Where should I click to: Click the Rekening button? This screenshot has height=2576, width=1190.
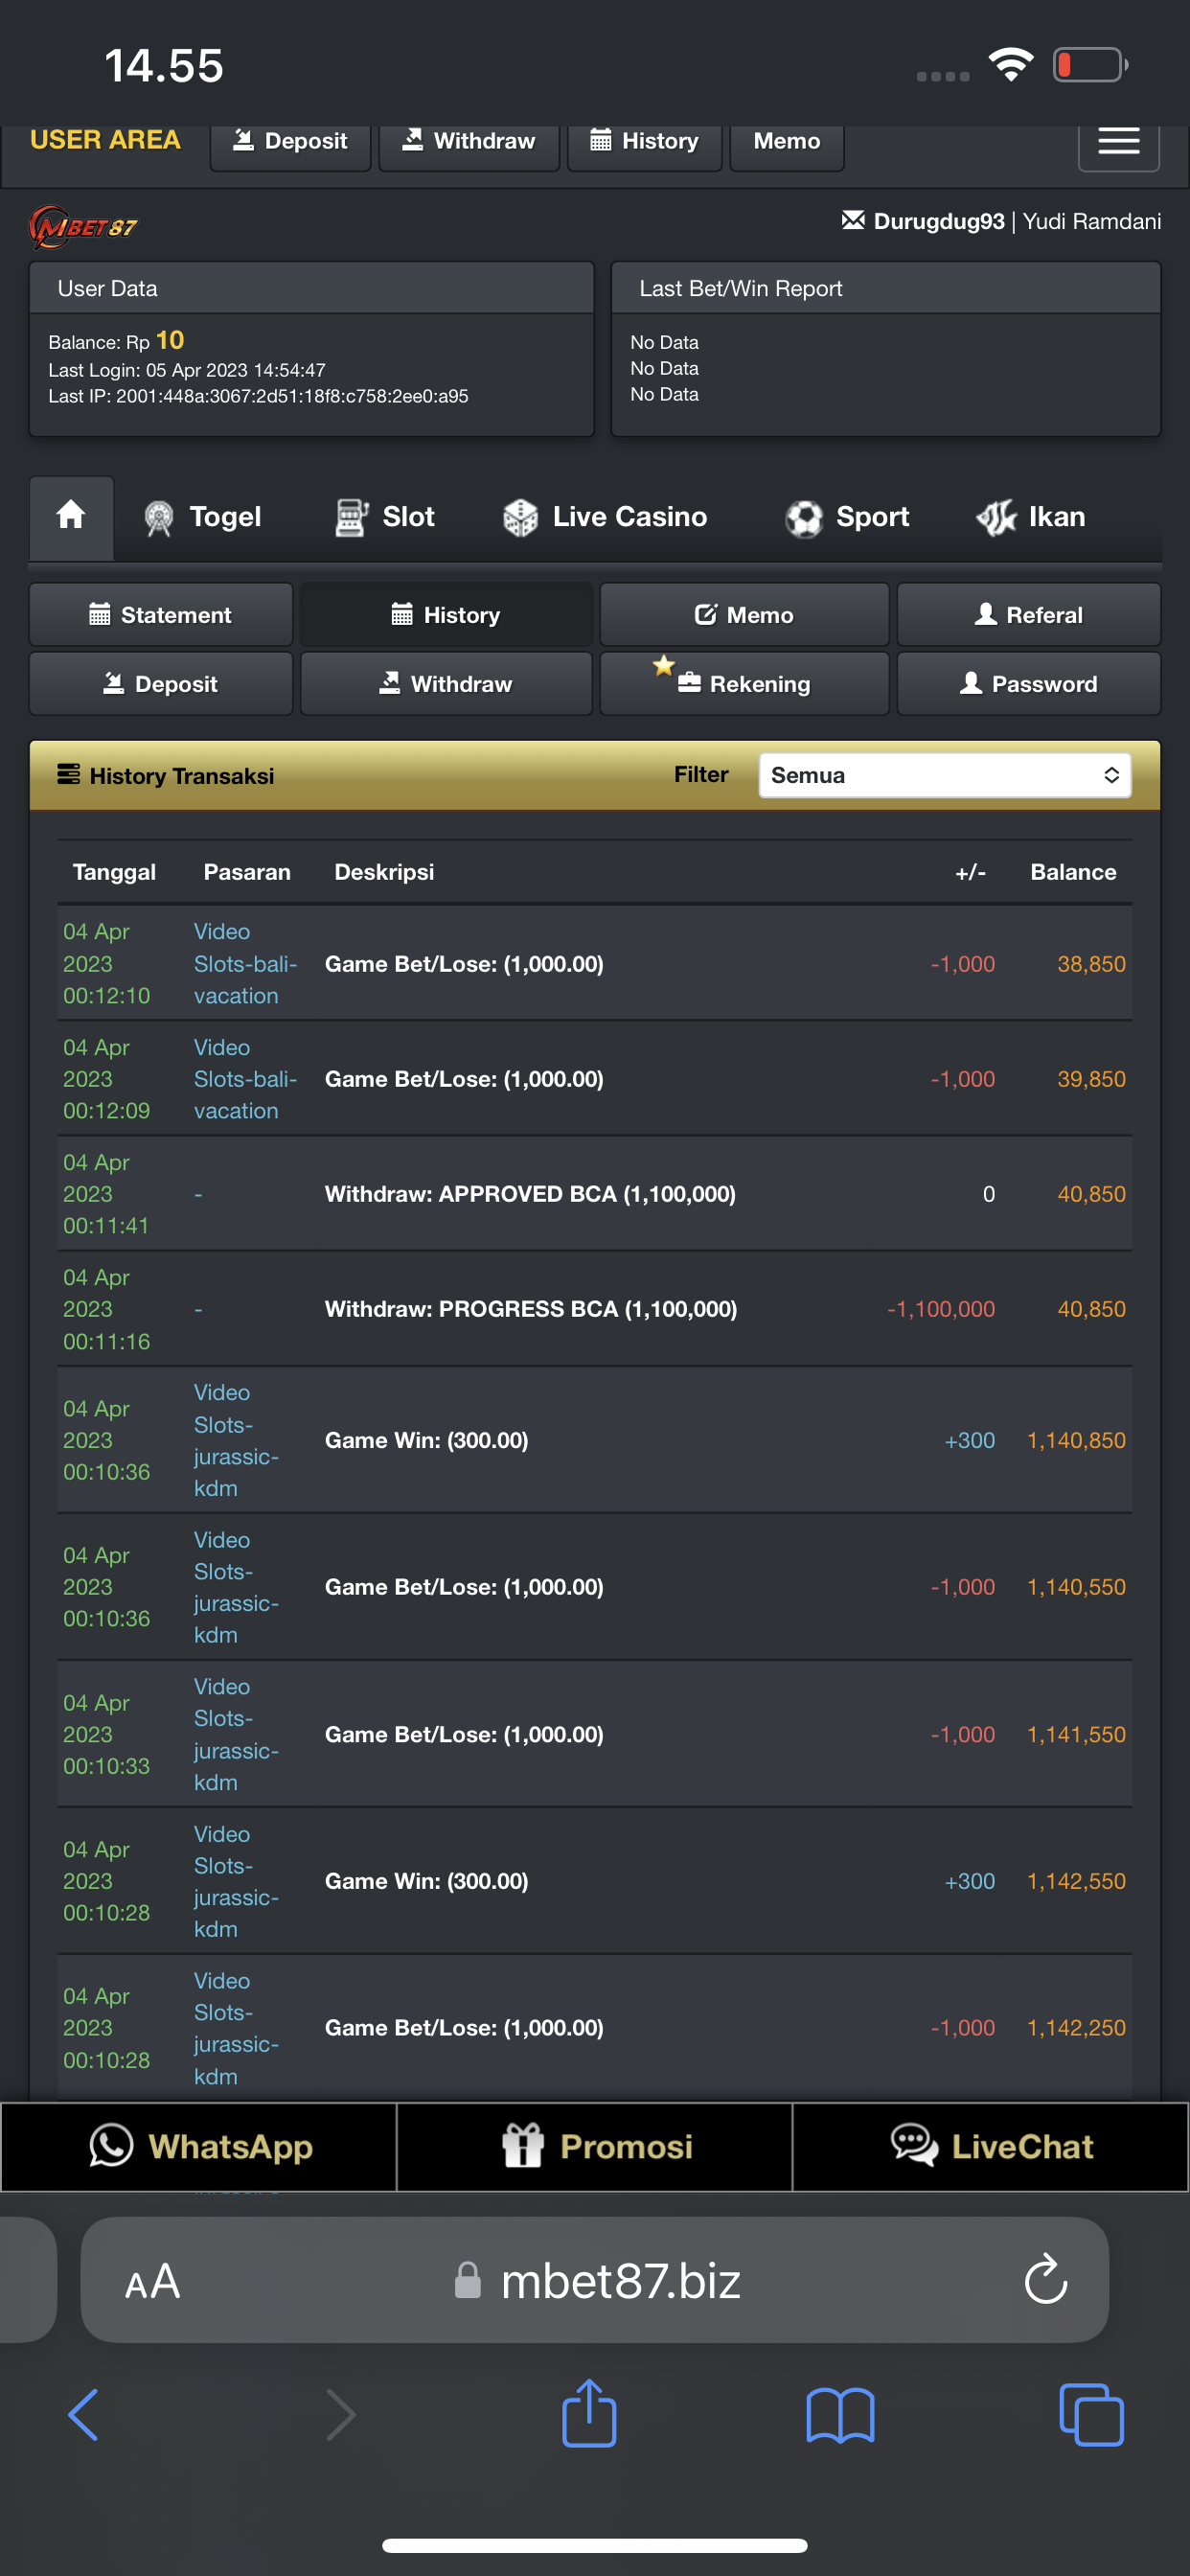pos(744,684)
